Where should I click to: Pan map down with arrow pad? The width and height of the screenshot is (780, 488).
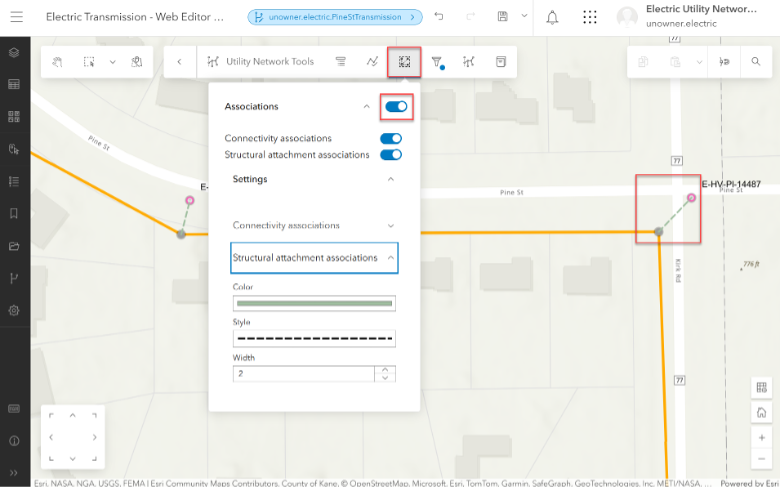tap(73, 459)
